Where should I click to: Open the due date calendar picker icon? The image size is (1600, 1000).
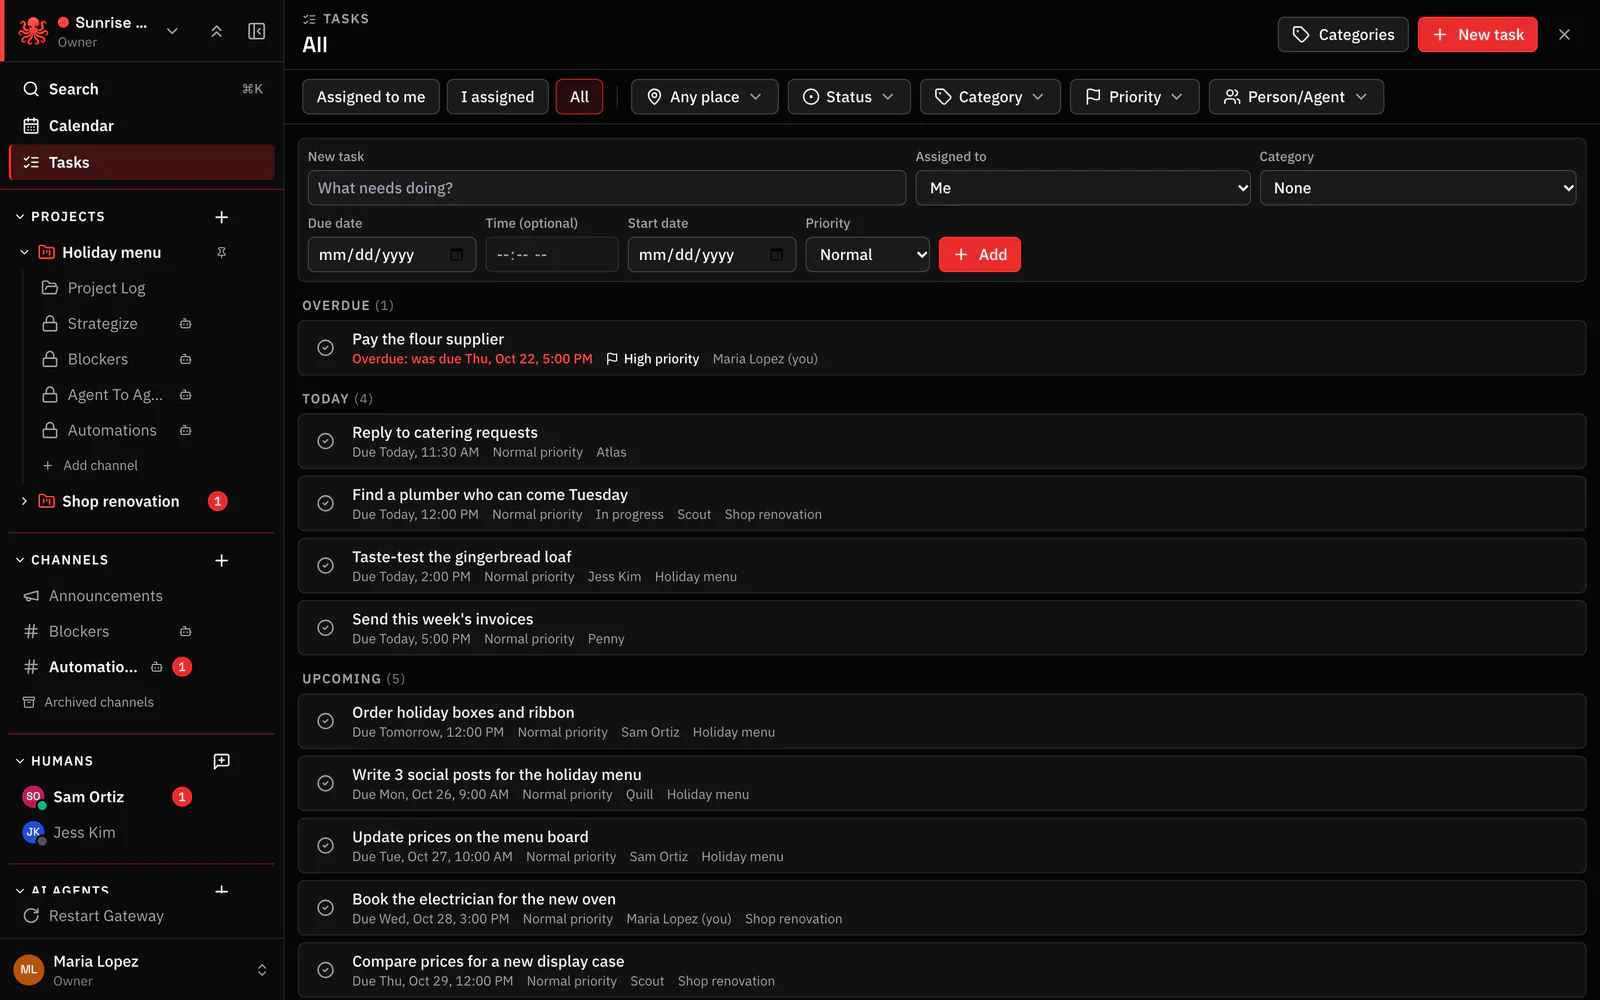coord(457,254)
